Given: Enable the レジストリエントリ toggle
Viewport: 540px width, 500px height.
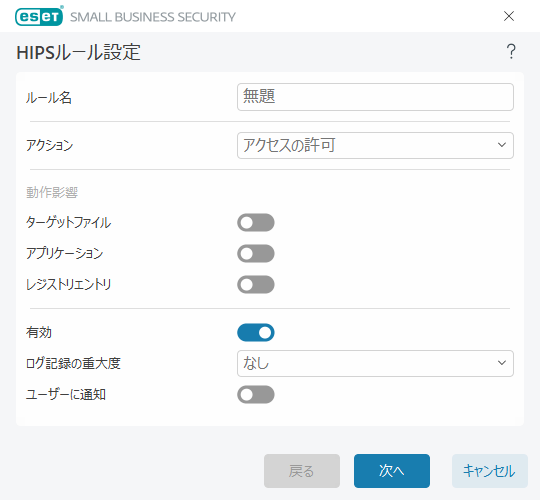Looking at the screenshot, I should click(x=256, y=284).
